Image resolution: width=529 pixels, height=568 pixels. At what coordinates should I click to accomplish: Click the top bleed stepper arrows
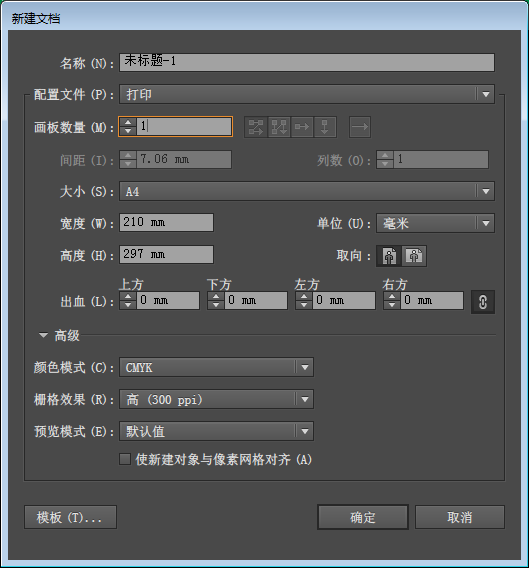[128, 300]
